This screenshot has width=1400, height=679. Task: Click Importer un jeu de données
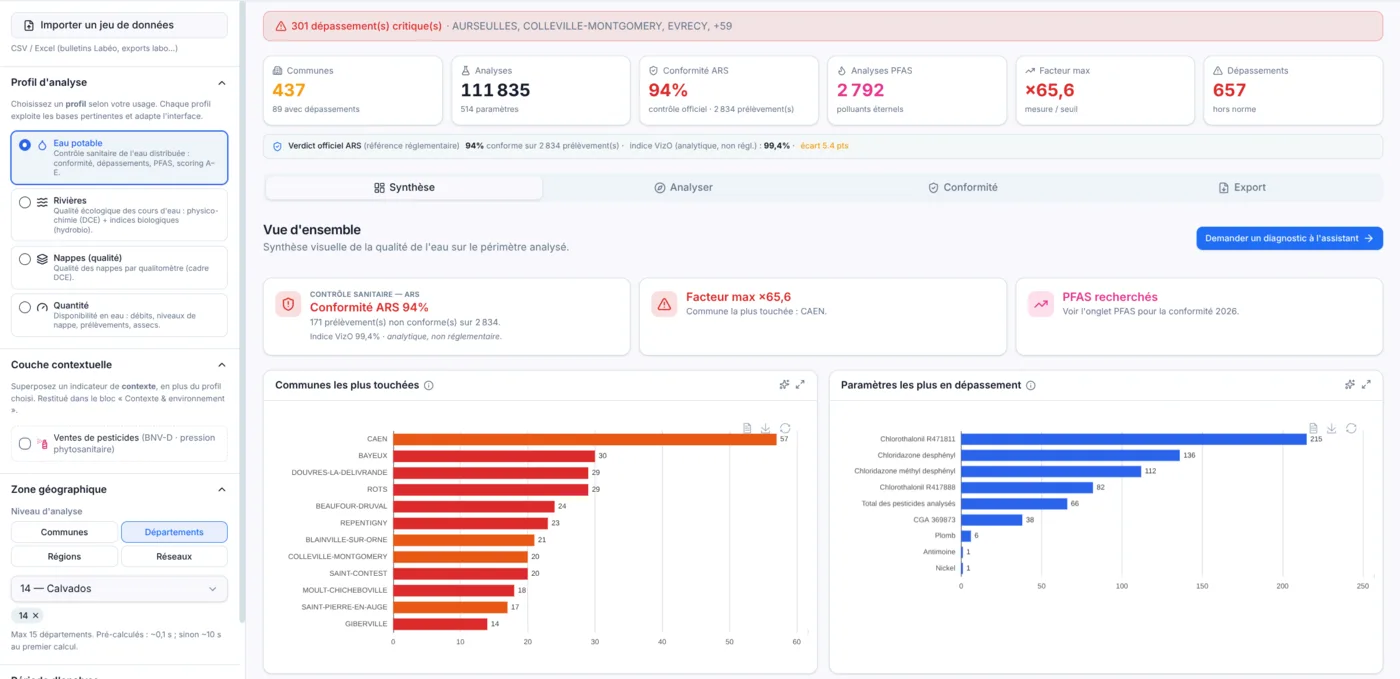click(x=119, y=25)
